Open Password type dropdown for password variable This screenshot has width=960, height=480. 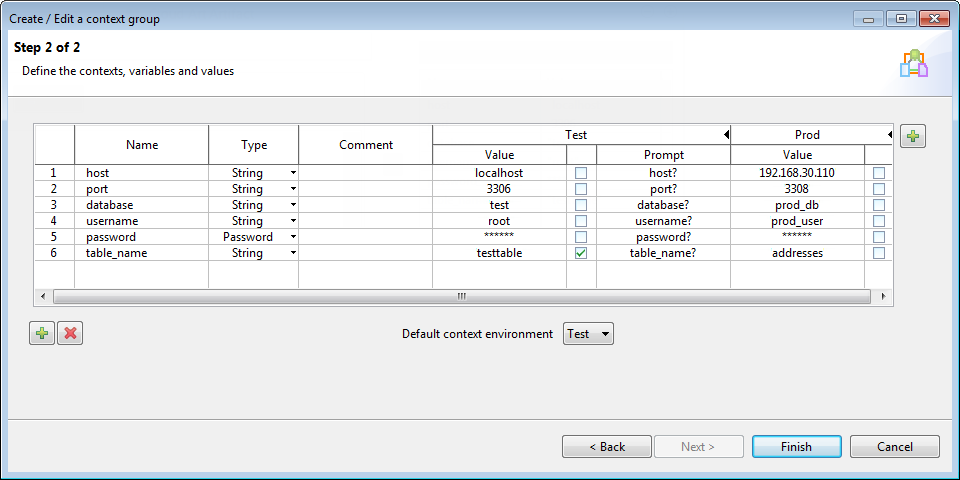point(293,237)
